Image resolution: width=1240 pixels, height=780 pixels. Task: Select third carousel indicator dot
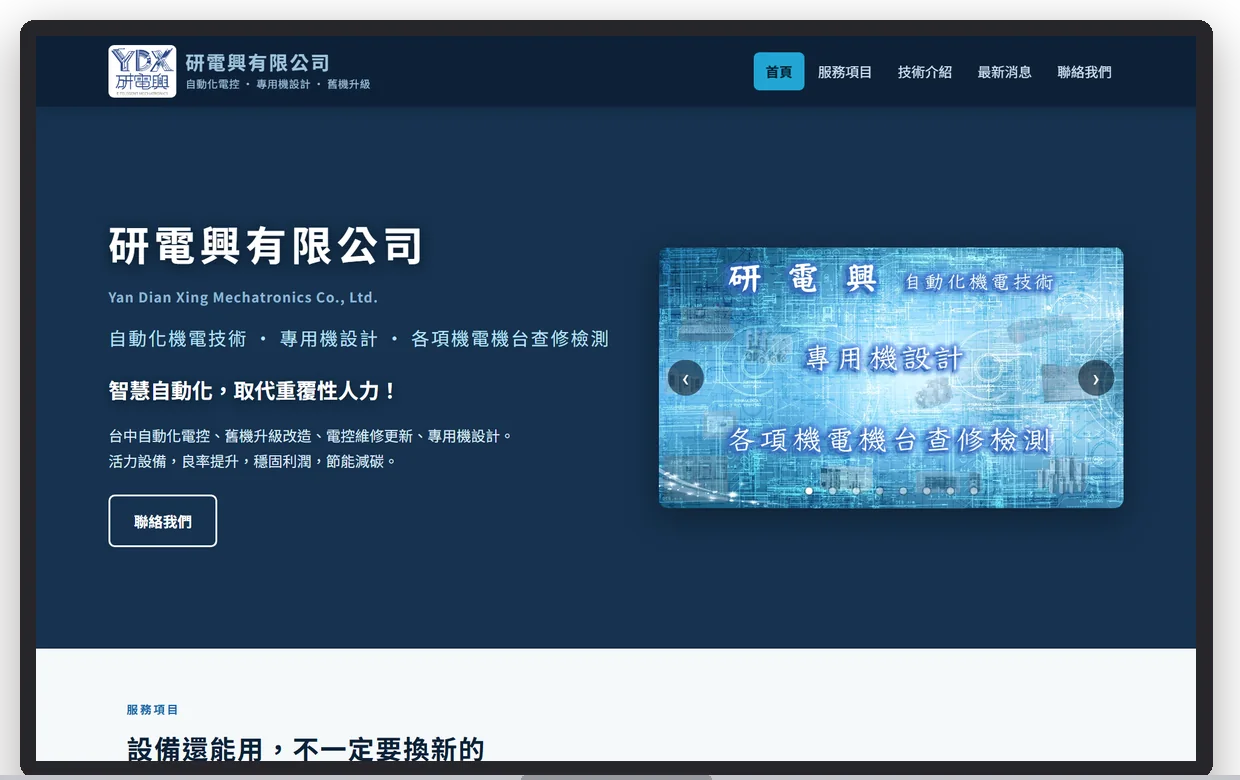(856, 491)
